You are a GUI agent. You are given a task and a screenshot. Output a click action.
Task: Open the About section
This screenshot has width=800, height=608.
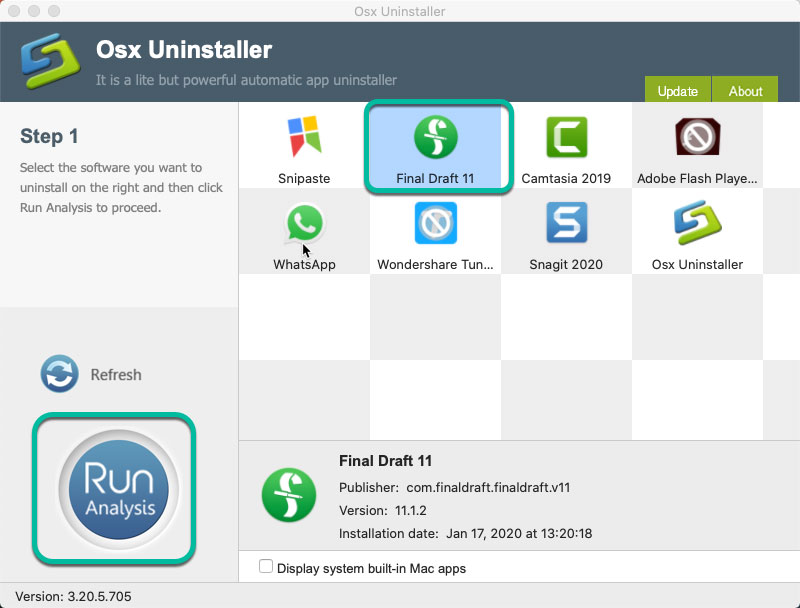744,90
